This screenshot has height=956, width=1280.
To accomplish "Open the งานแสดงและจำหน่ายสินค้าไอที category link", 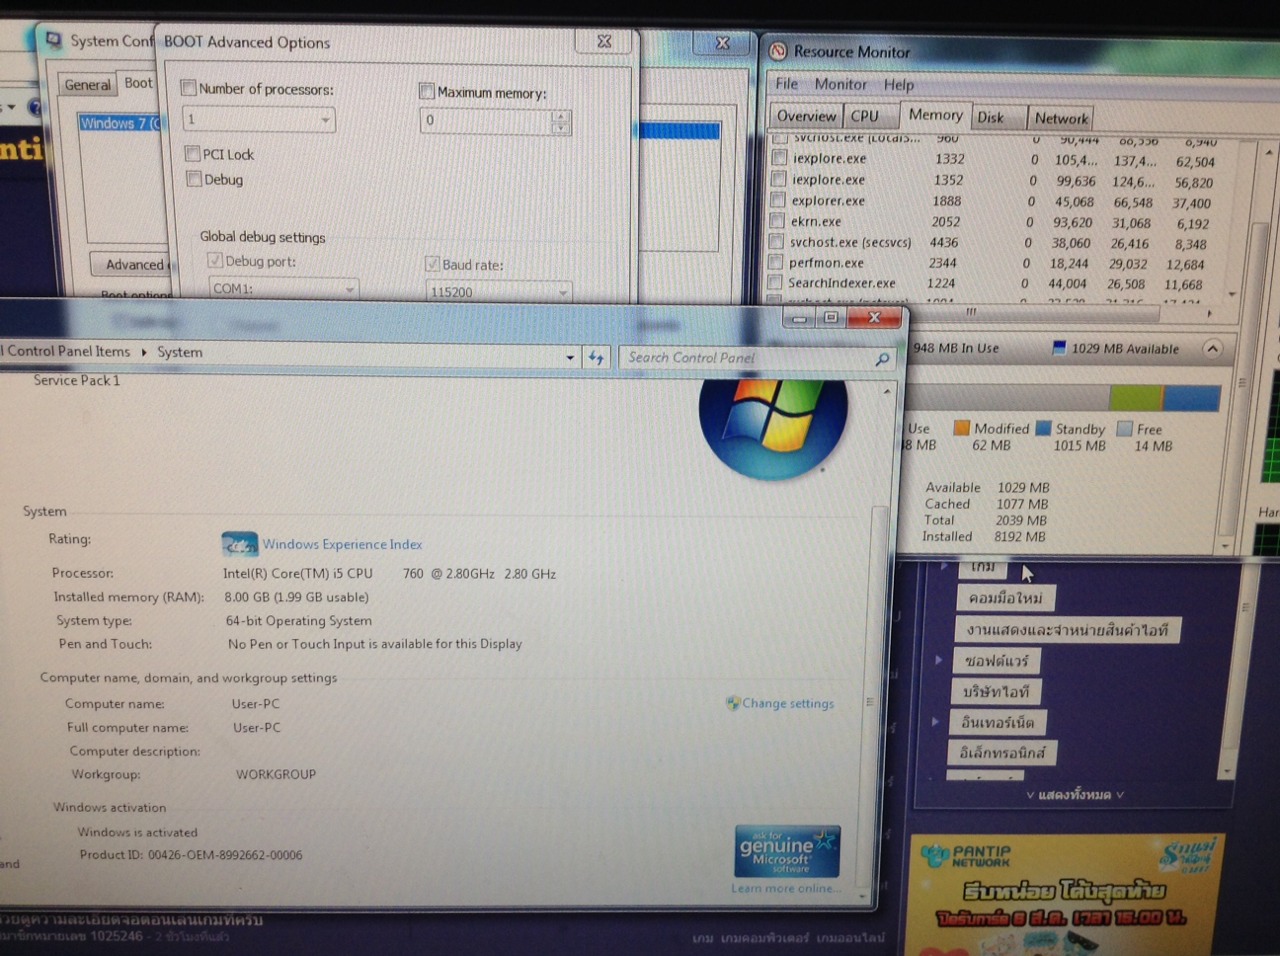I will tap(1067, 630).
